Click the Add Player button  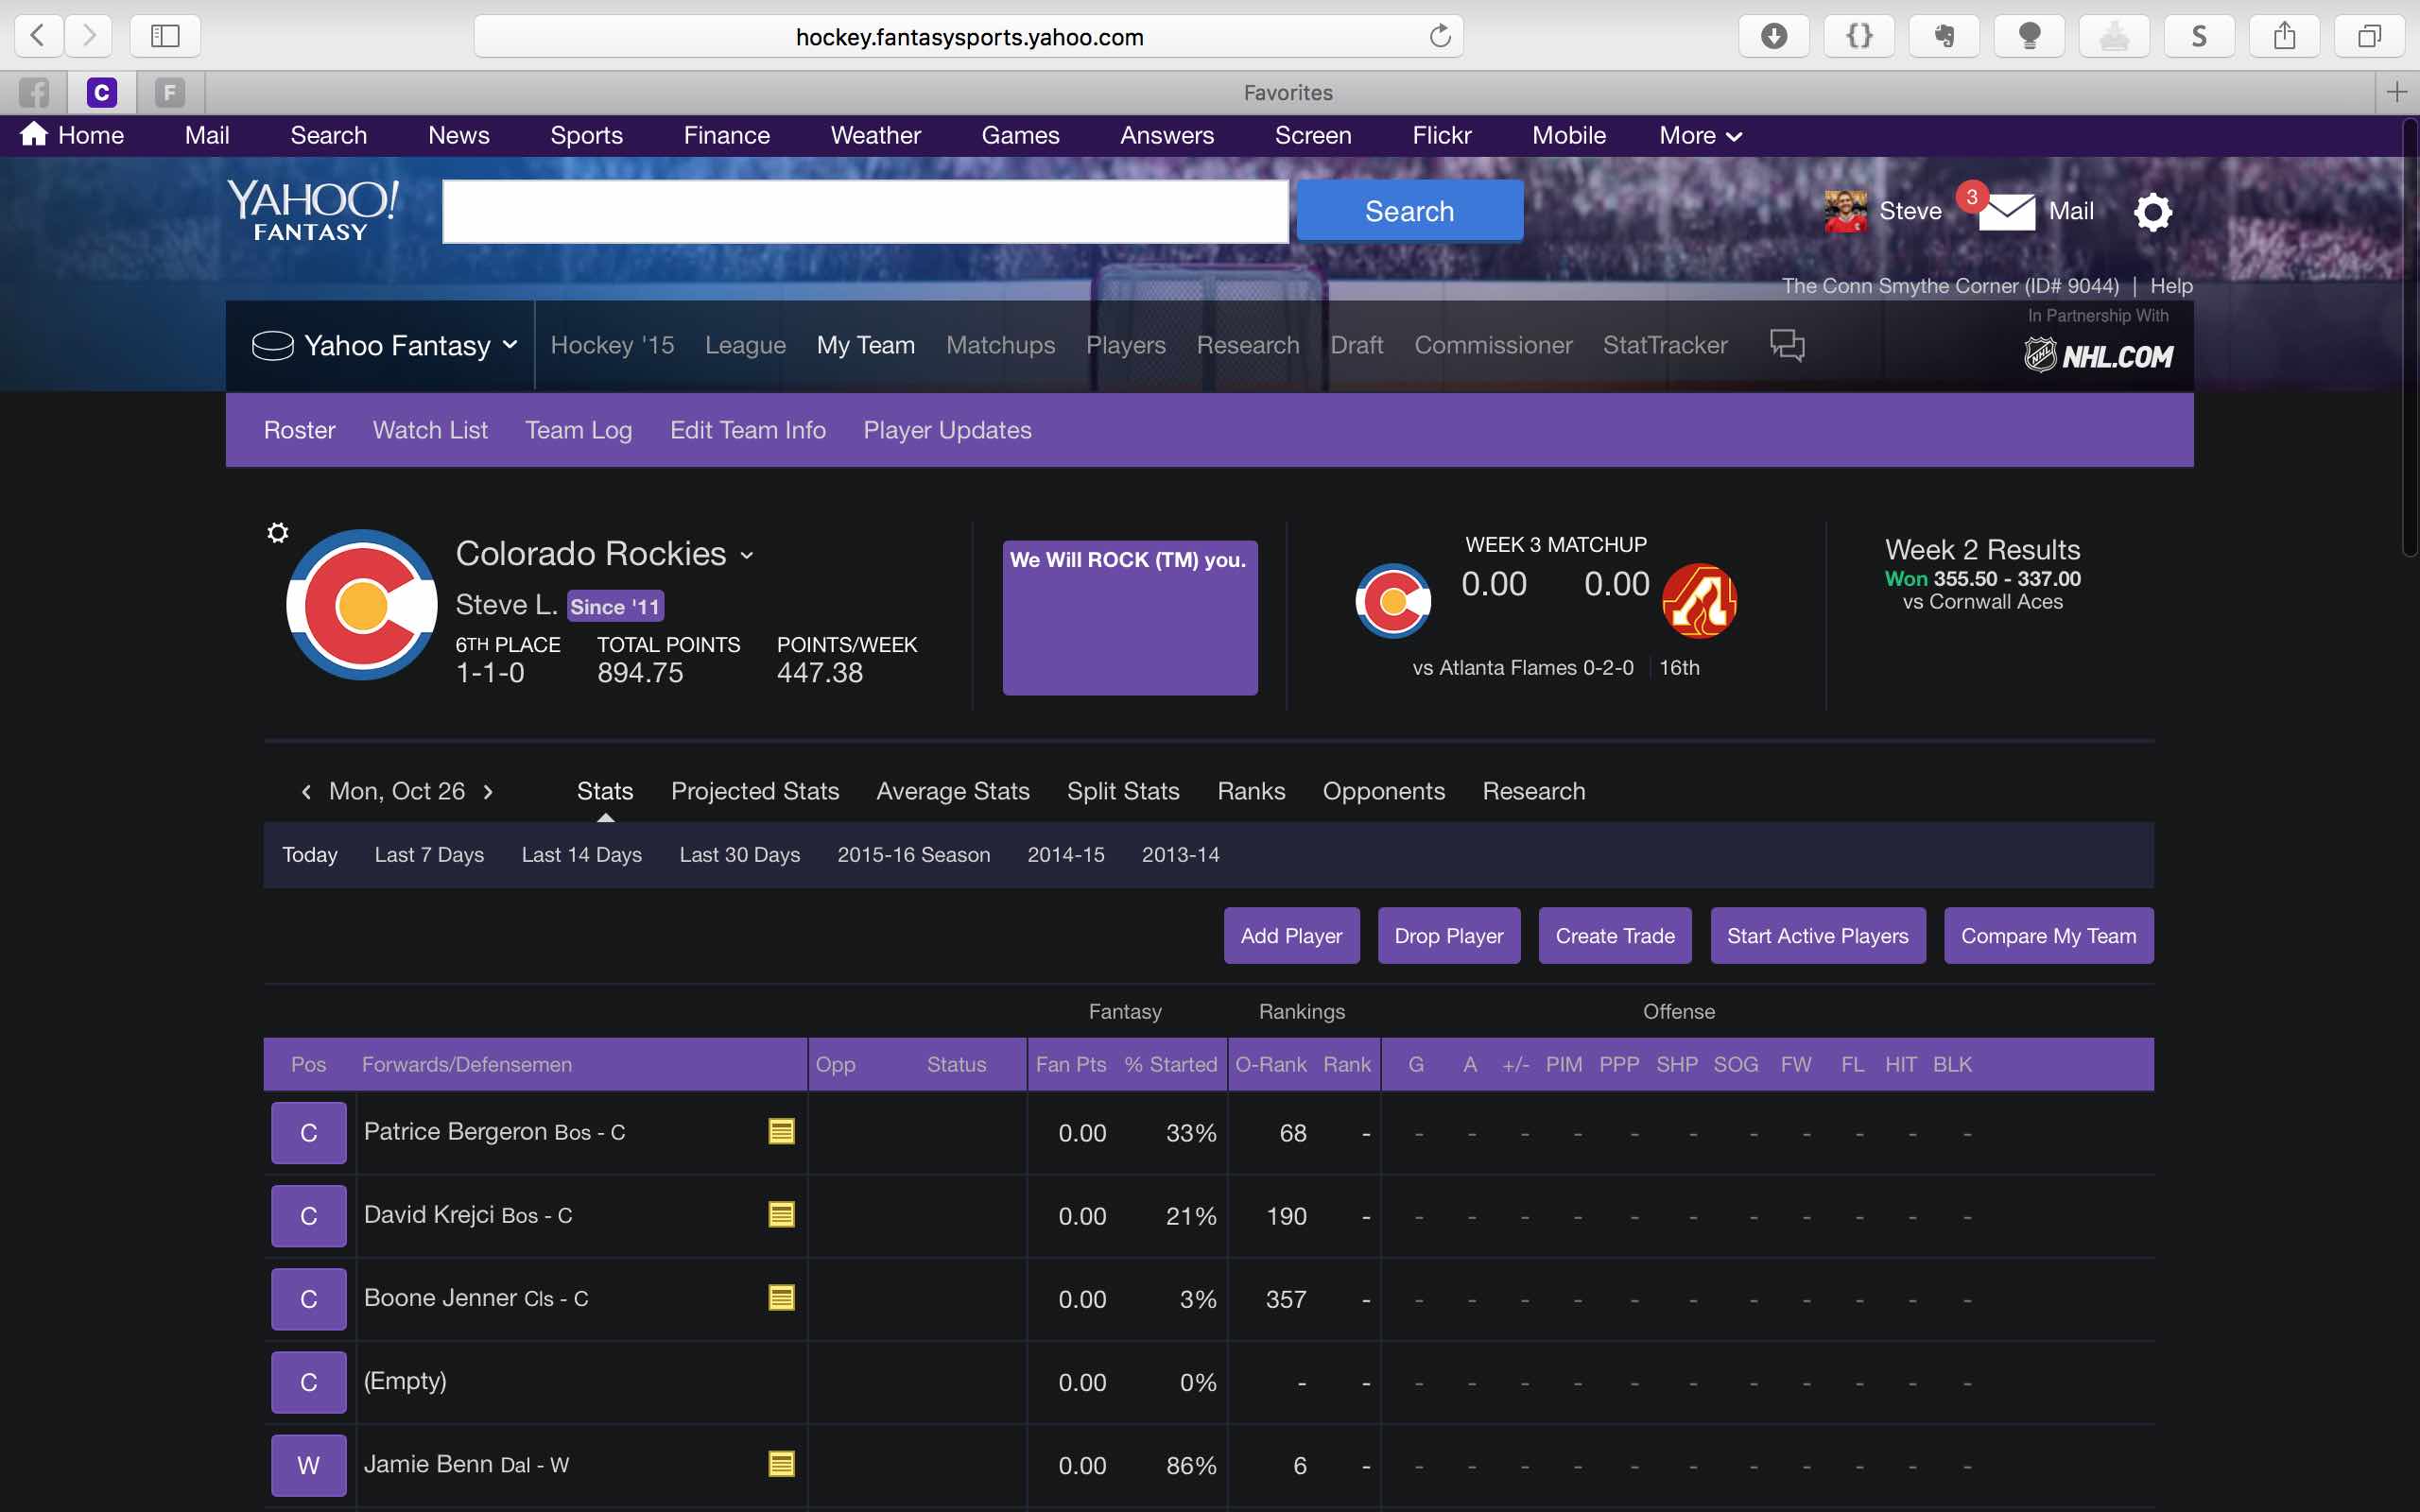coord(1291,936)
